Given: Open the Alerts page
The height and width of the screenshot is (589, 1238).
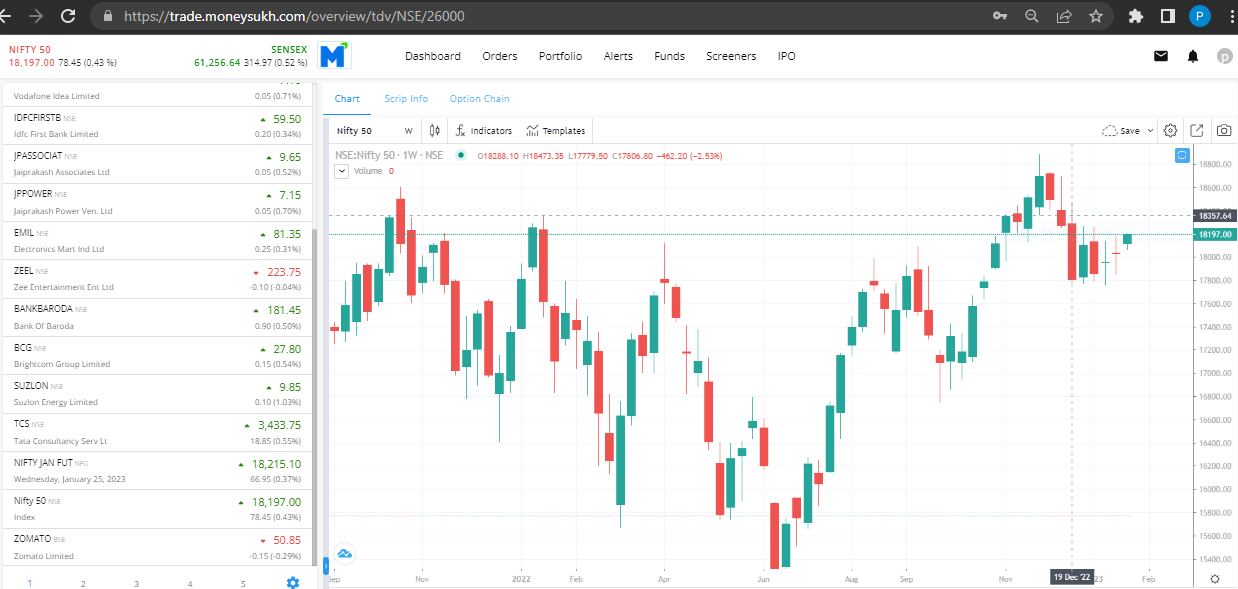Looking at the screenshot, I should tap(618, 56).
